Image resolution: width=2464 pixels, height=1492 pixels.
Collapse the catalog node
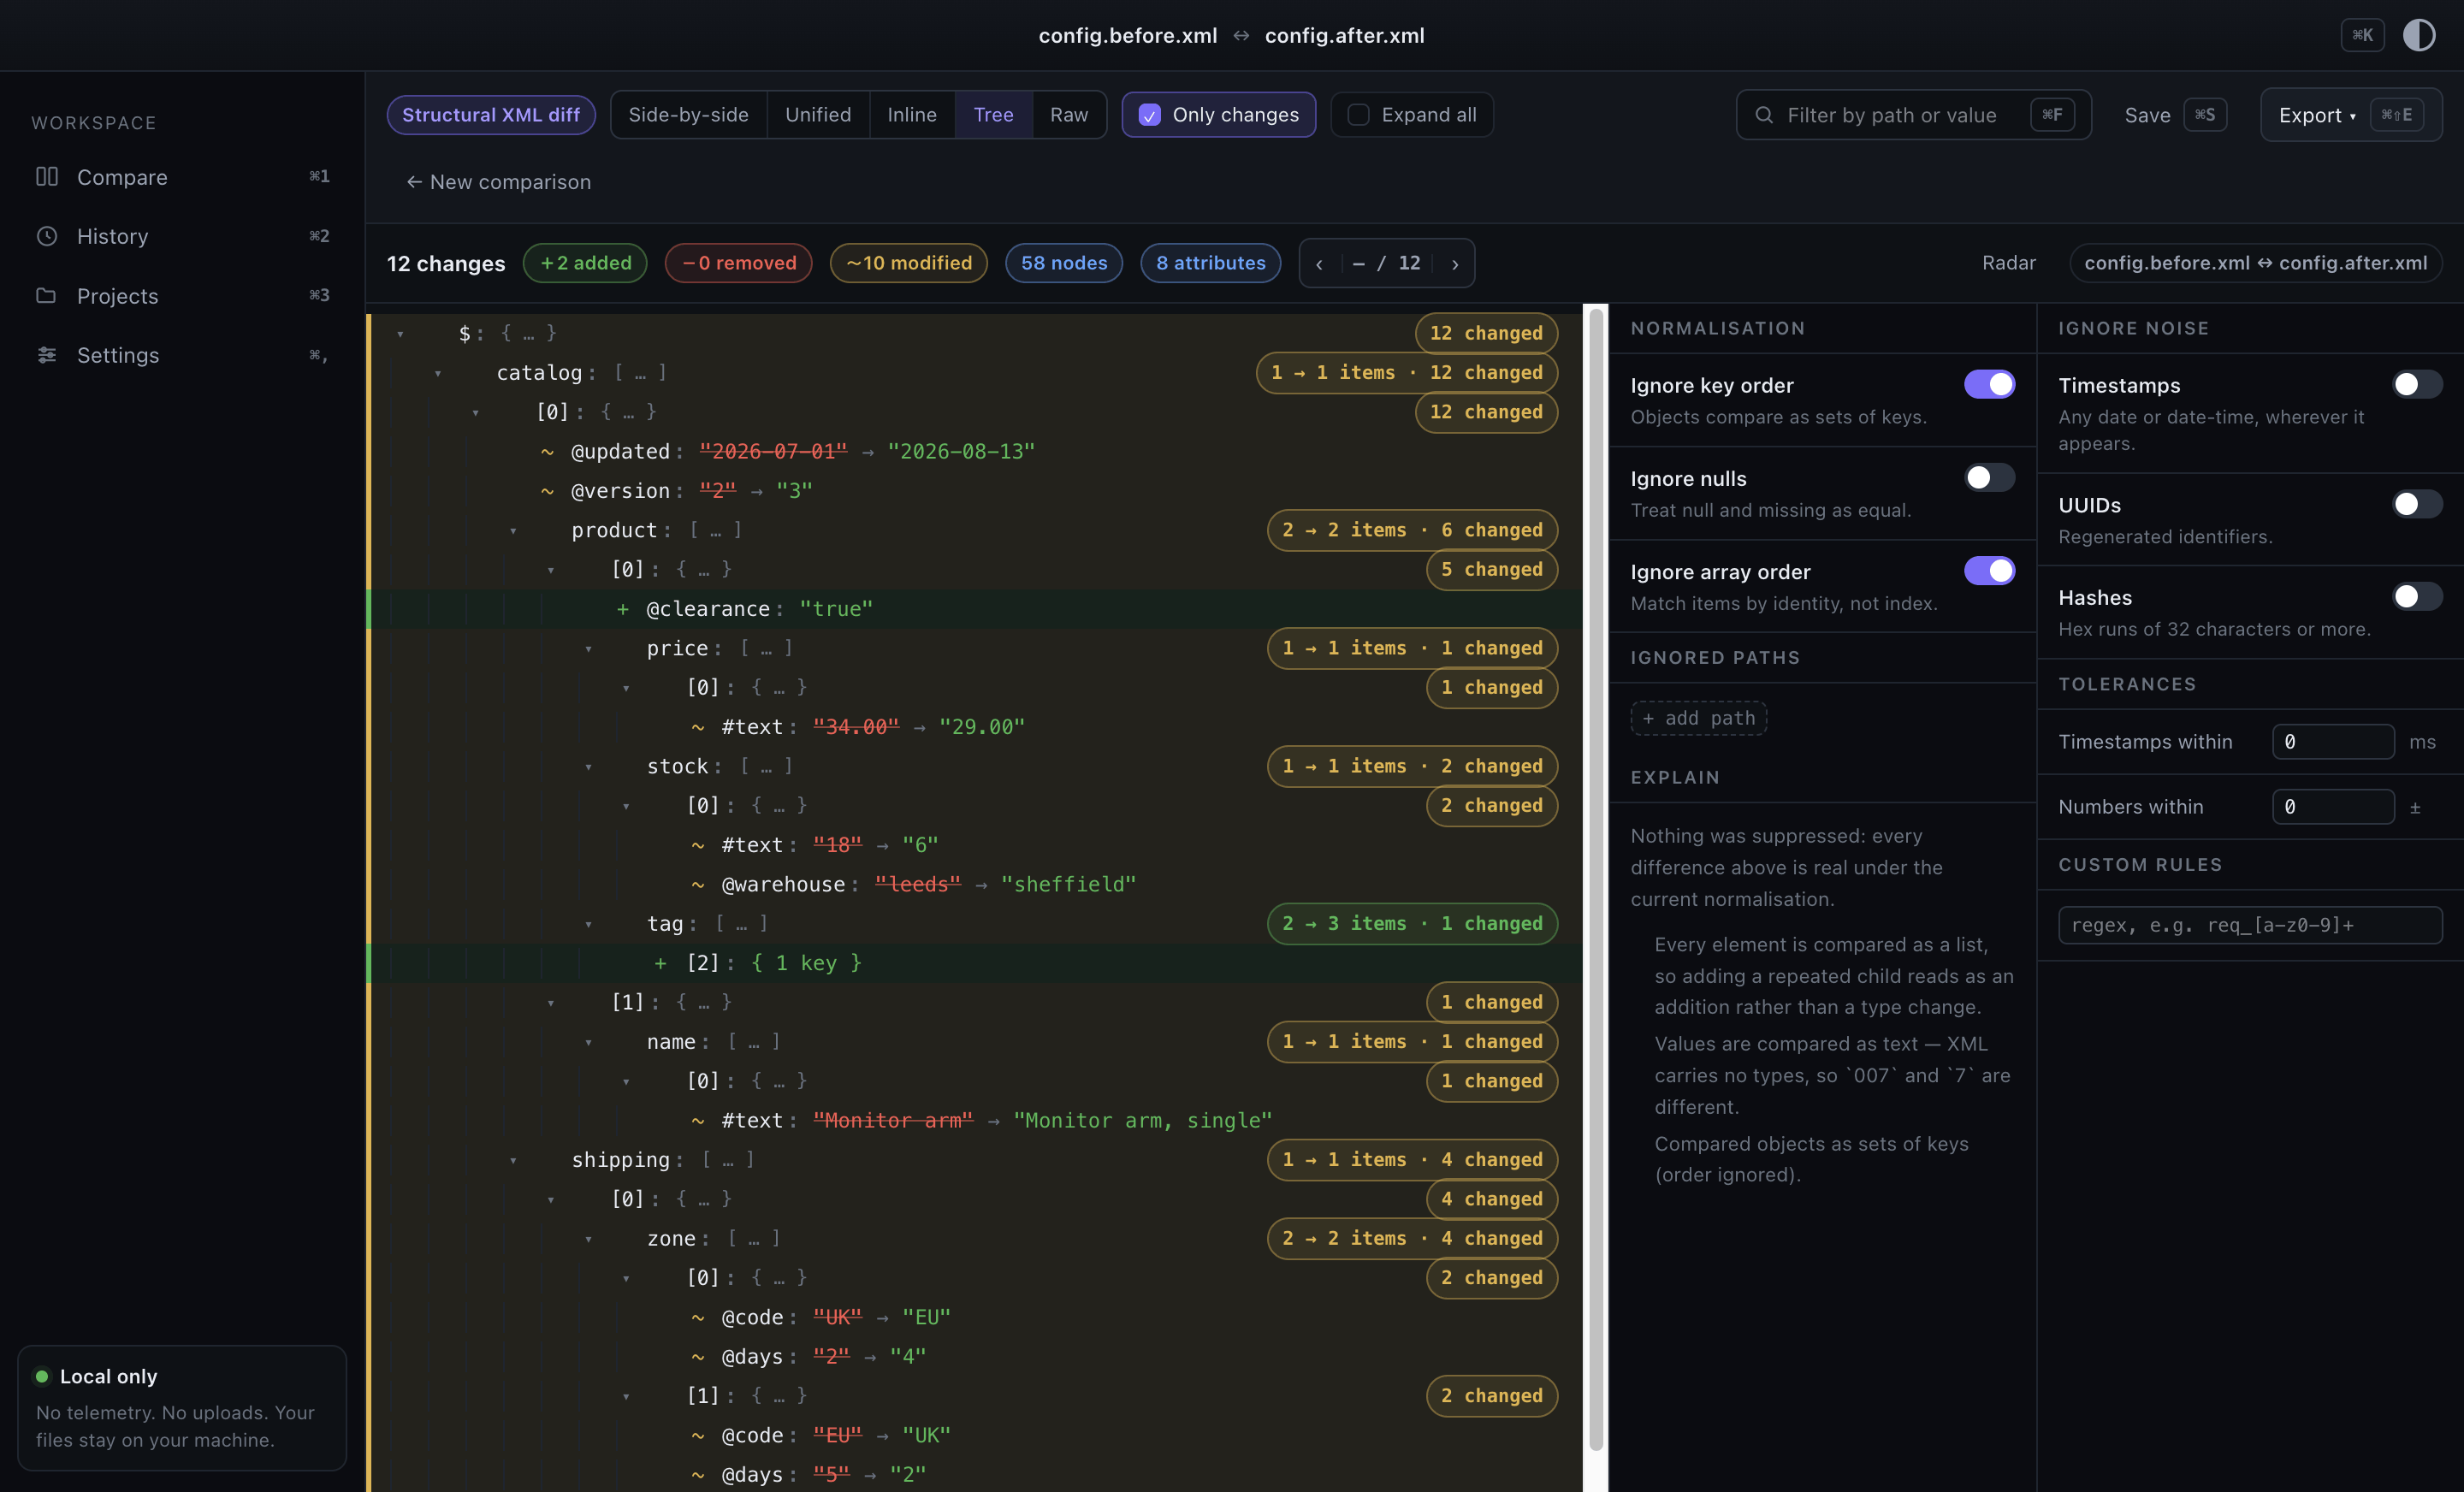tap(437, 373)
